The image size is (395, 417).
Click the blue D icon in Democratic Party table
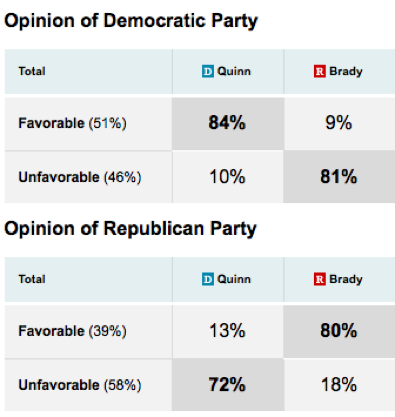coord(208,71)
